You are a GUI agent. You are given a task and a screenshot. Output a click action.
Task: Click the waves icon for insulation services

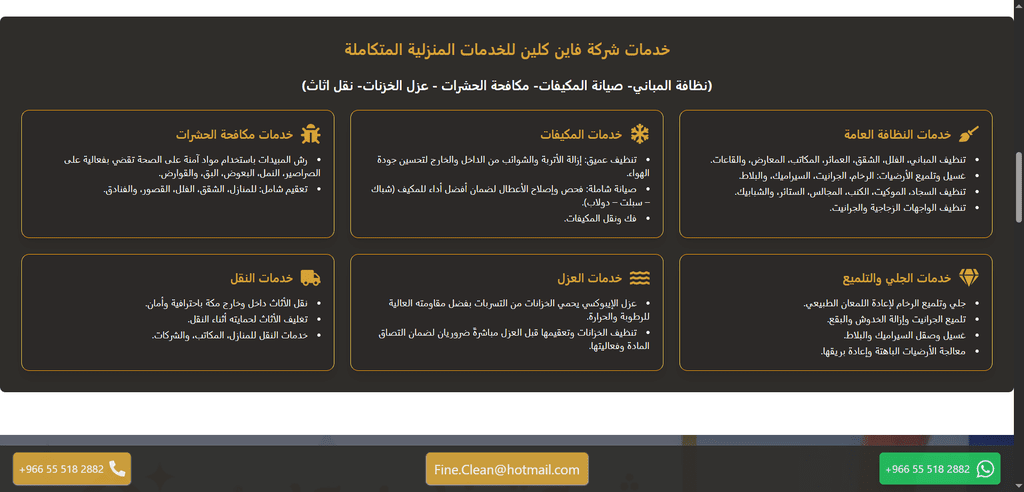(x=640, y=278)
